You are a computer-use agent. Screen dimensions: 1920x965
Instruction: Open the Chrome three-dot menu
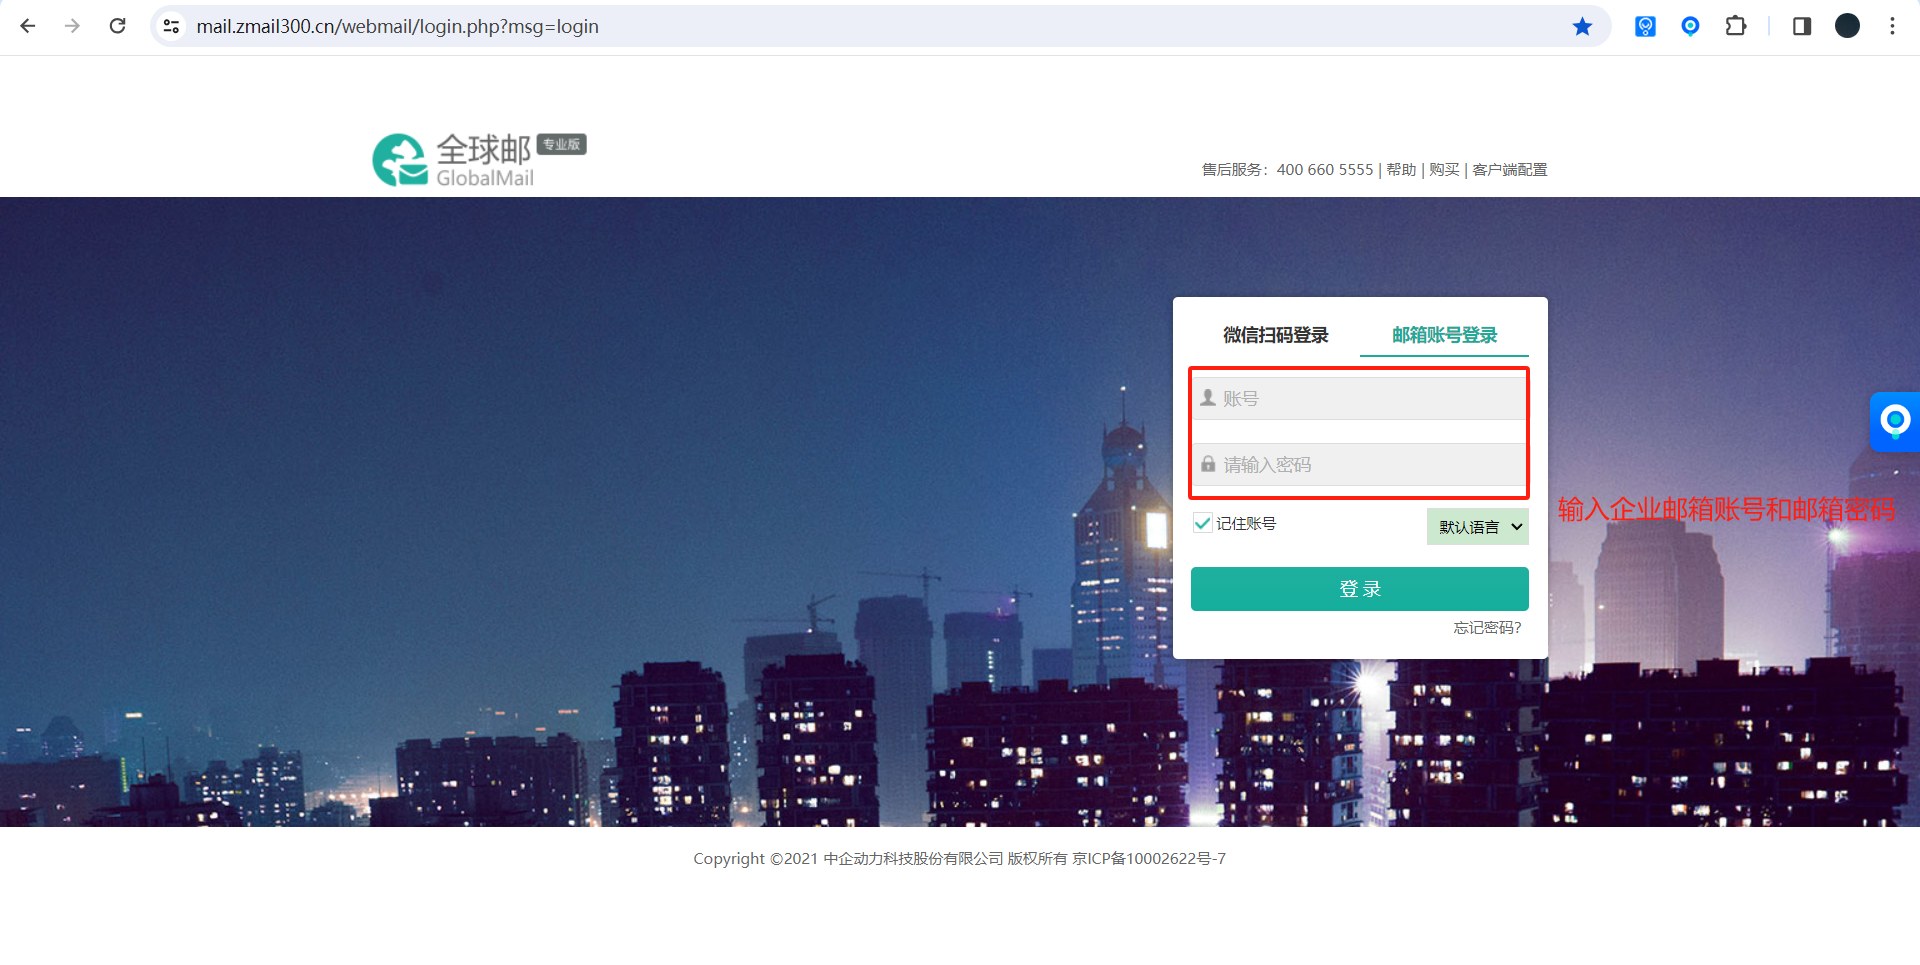1892,26
